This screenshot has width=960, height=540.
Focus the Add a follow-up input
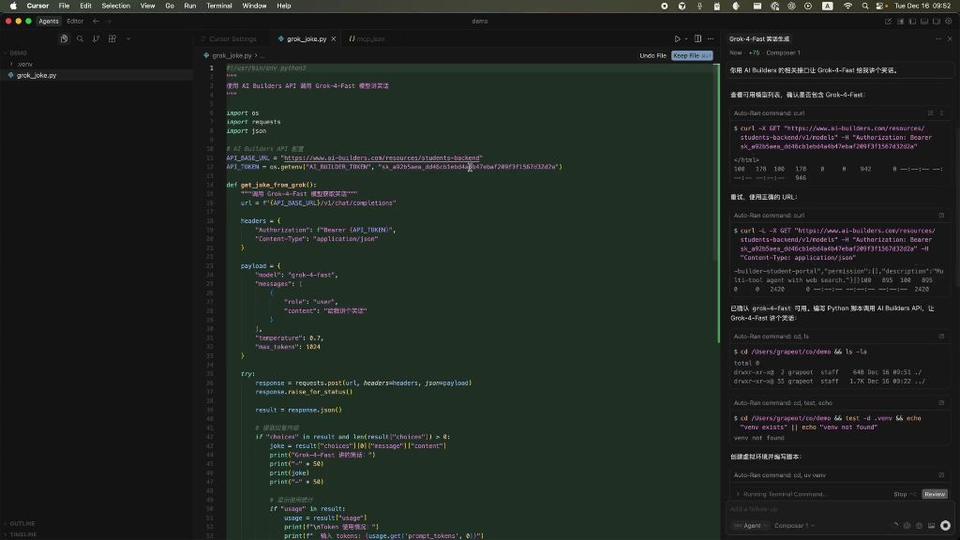coord(839,509)
